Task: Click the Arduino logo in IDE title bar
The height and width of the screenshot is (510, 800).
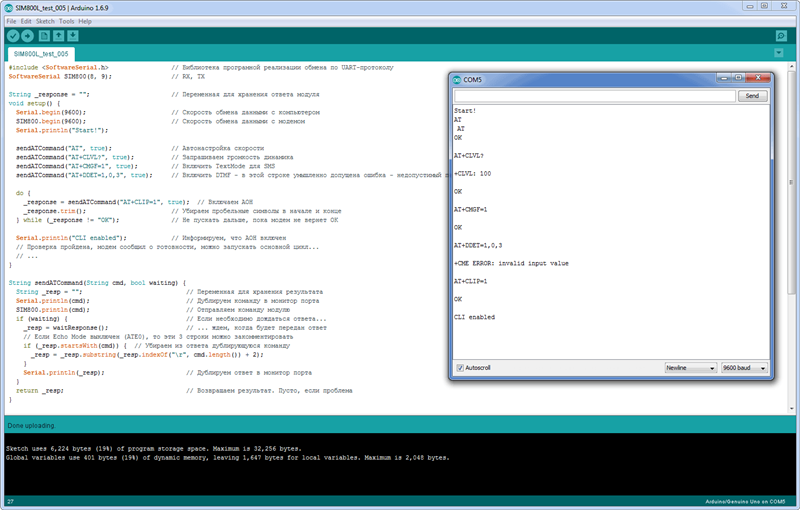Action: pyautogui.click(x=9, y=7)
